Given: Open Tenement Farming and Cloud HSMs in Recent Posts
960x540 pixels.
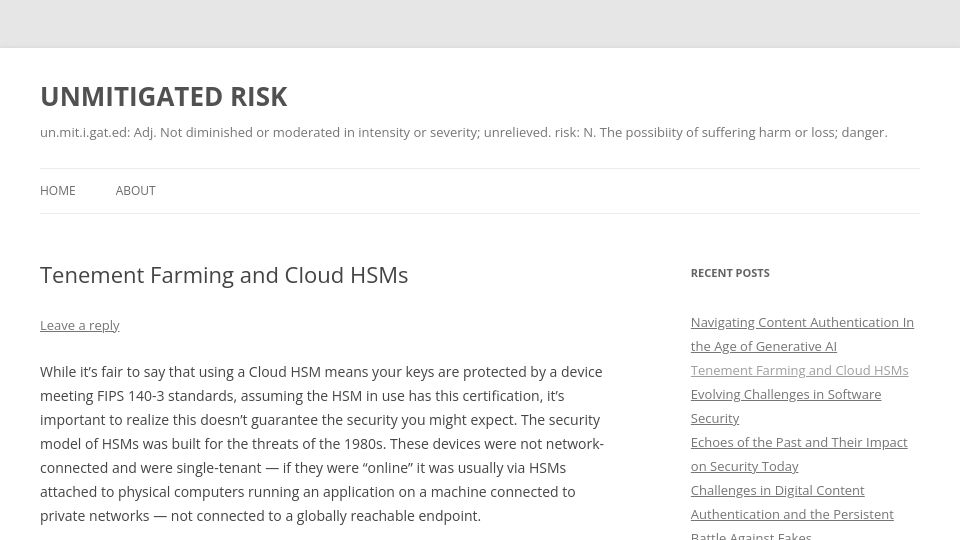Looking at the screenshot, I should click(x=800, y=370).
